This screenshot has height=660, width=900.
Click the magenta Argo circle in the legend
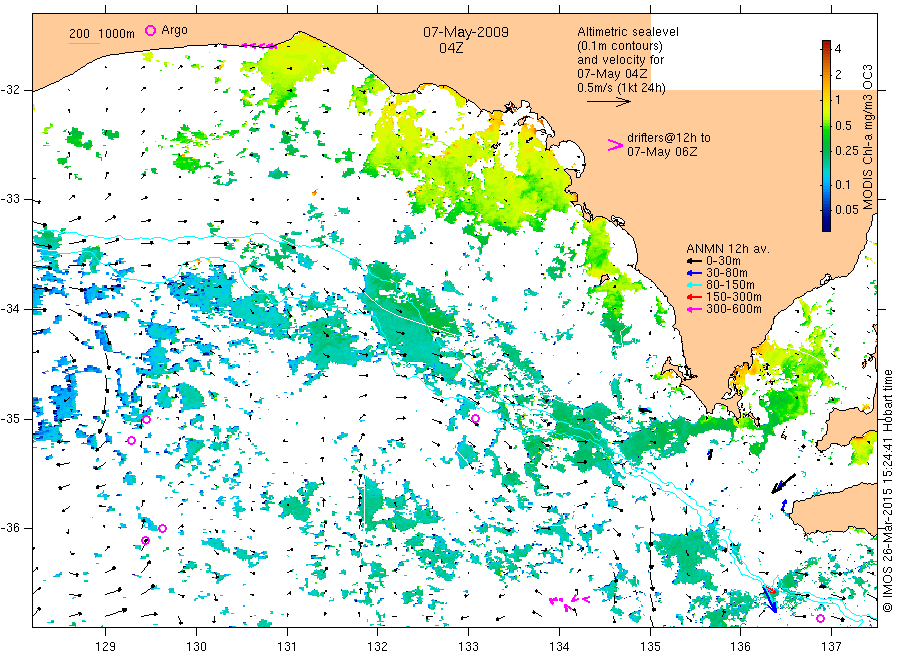coord(150,30)
